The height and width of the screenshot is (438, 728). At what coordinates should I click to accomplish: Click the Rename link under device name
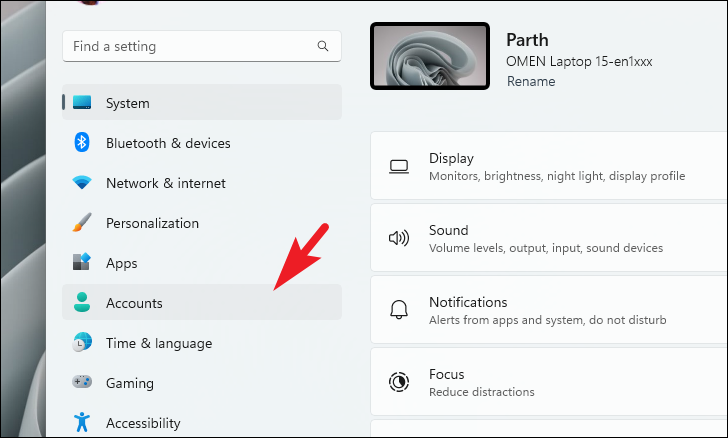[x=531, y=81]
